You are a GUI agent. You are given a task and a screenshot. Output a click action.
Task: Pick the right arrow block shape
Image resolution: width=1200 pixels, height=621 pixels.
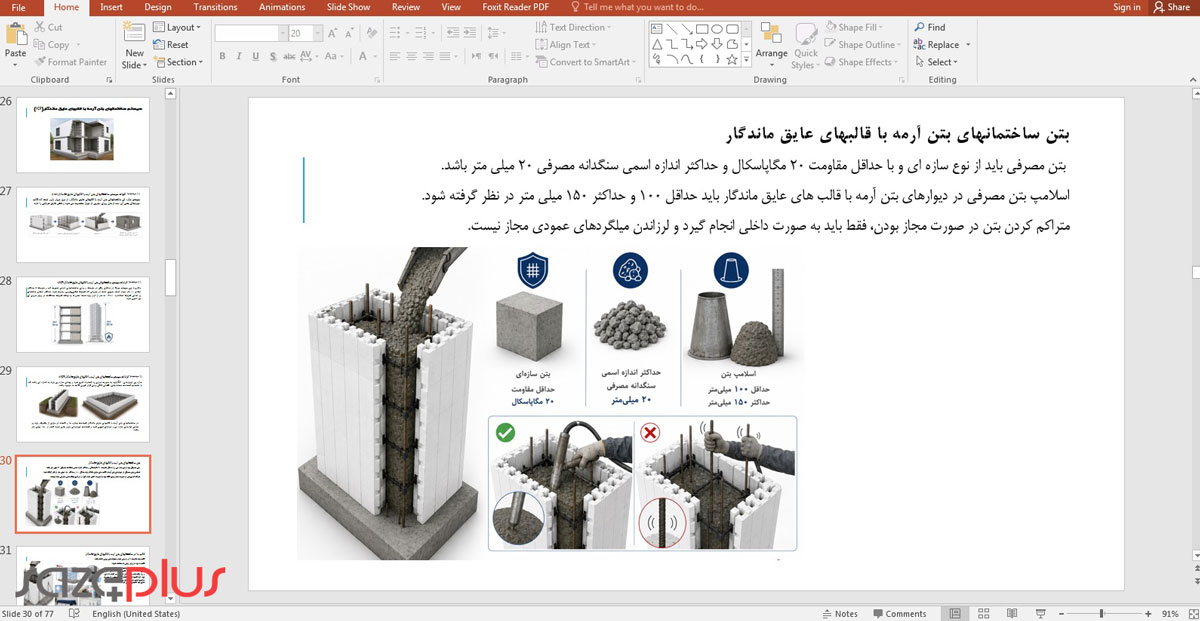[702, 44]
